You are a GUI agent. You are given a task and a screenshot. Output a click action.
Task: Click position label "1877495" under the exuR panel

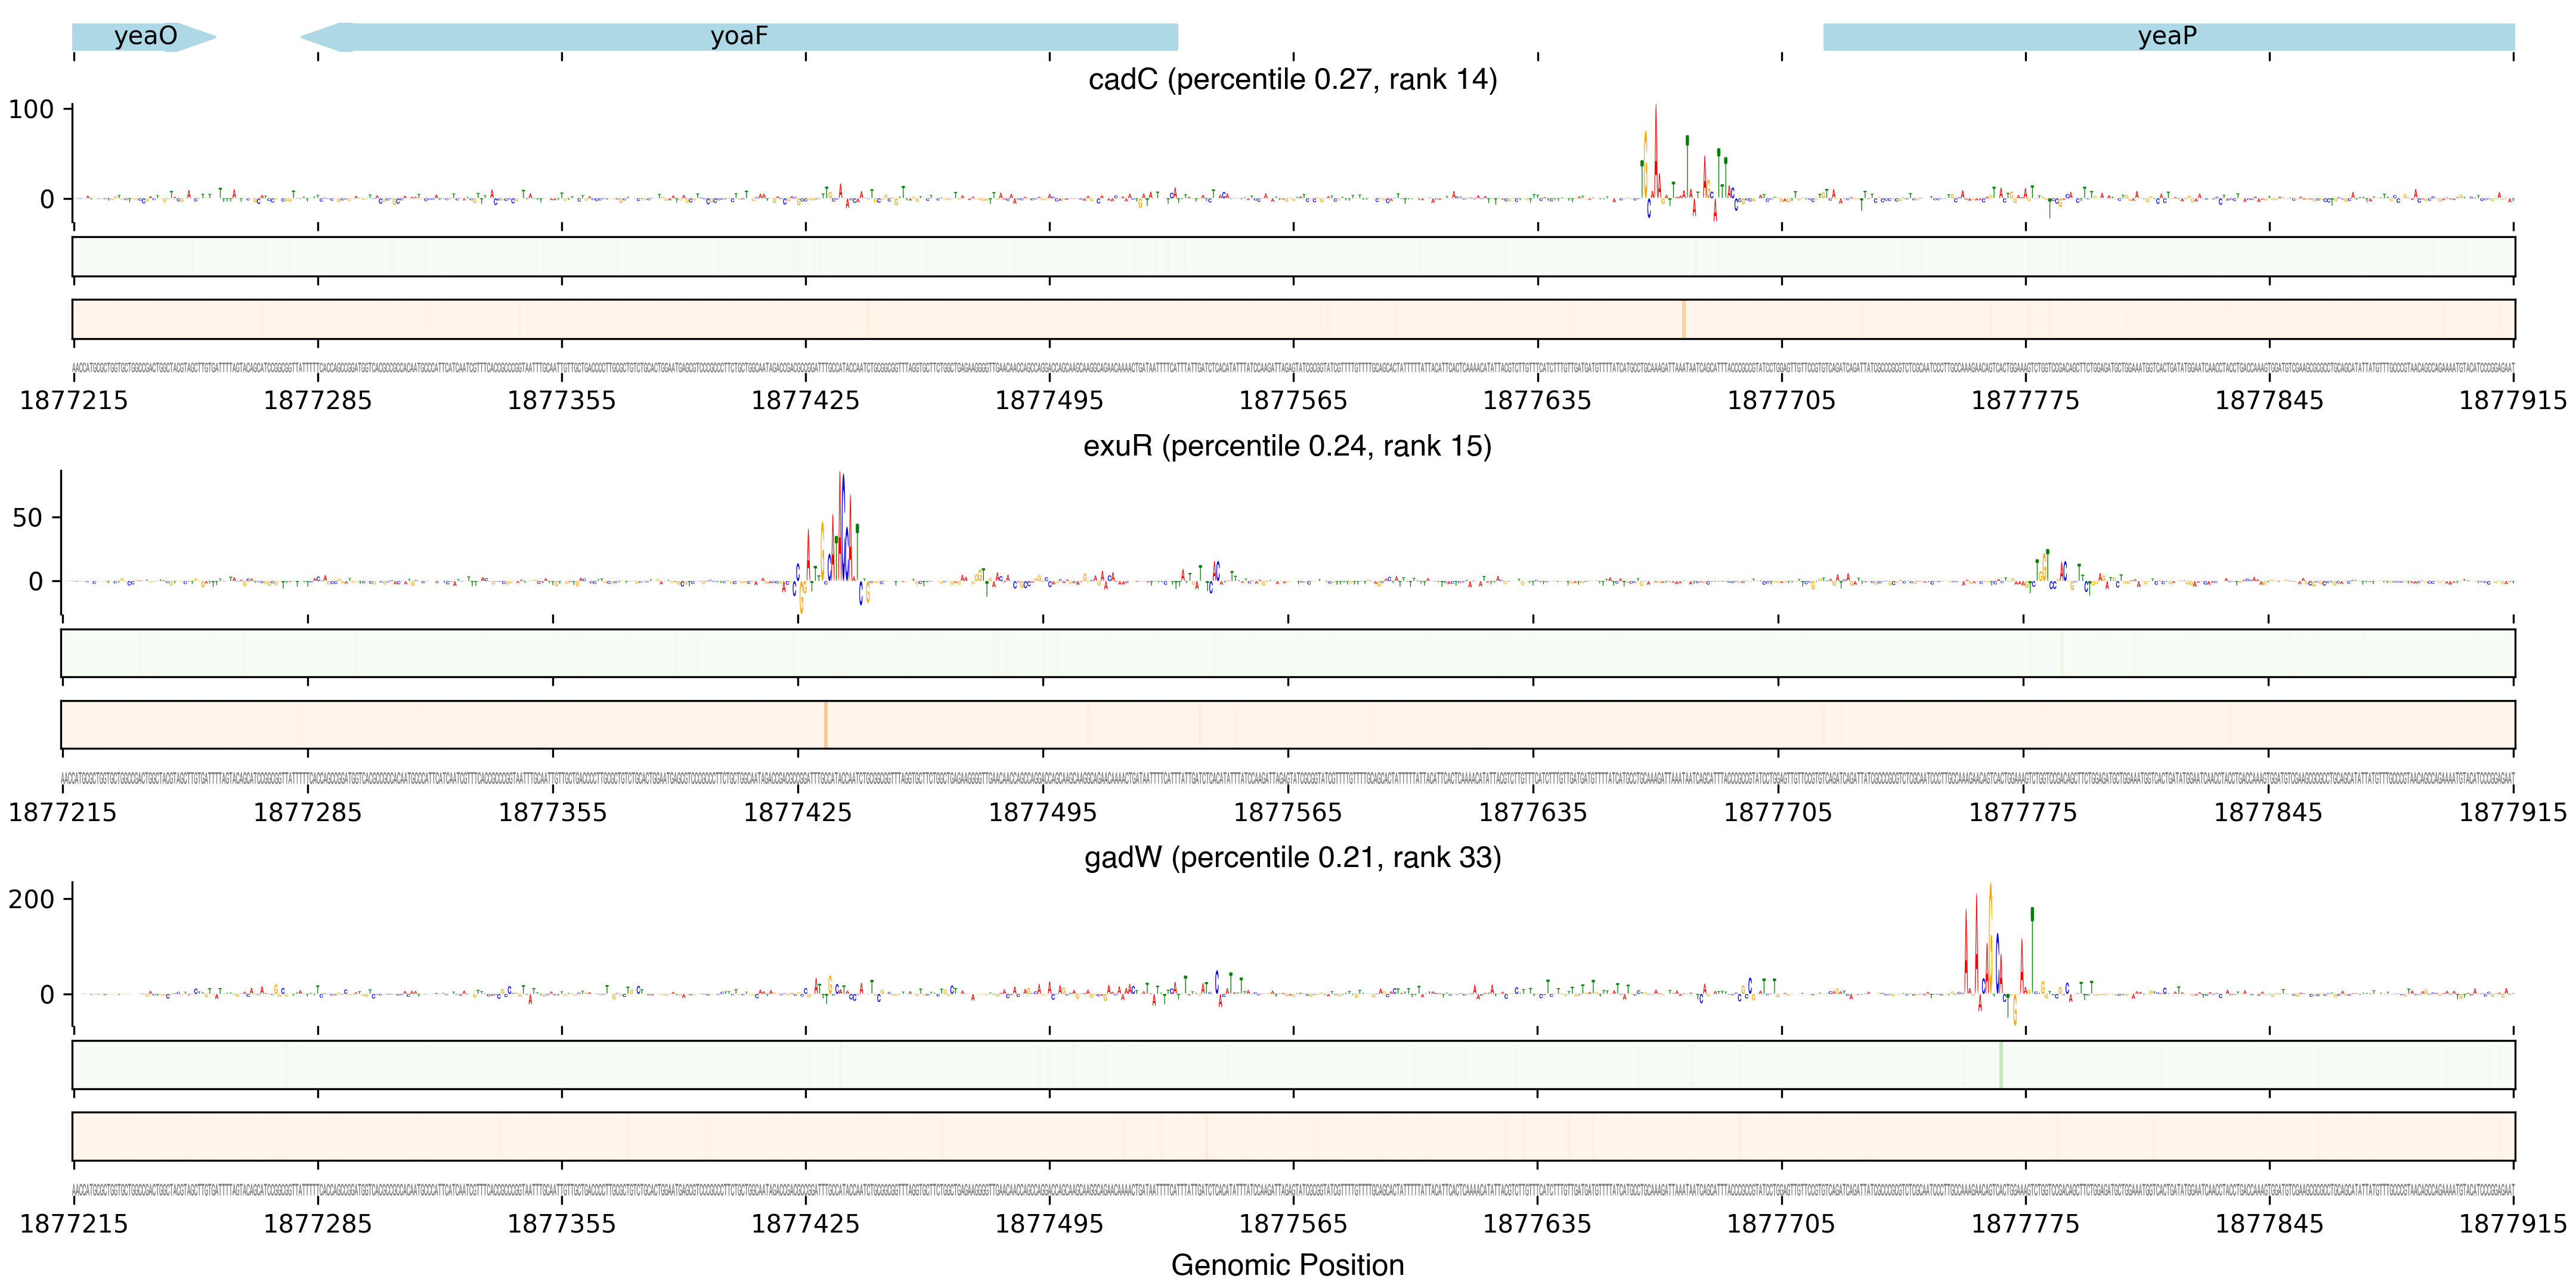1043,813
